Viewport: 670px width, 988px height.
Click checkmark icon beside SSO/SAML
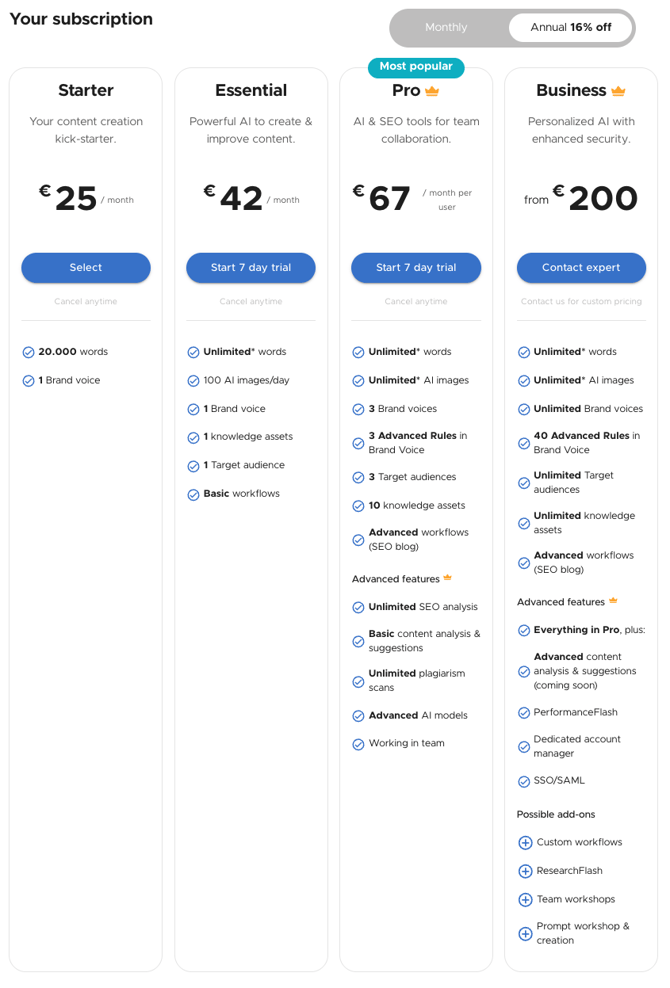(524, 782)
